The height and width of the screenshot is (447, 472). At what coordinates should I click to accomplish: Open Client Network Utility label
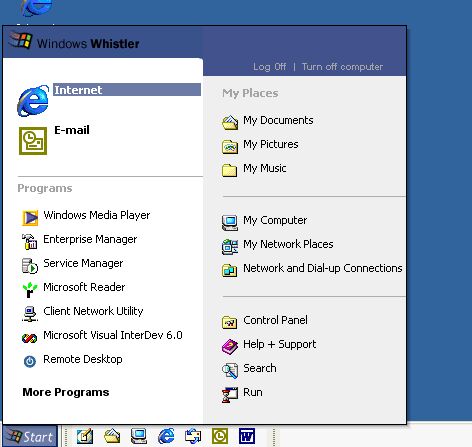click(93, 311)
